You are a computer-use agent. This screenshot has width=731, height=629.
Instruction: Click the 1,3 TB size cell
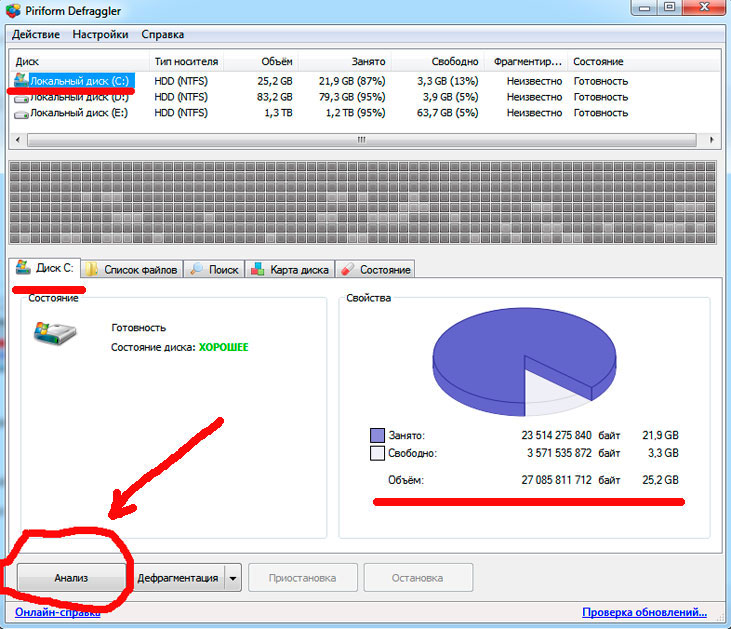pyautogui.click(x=278, y=113)
